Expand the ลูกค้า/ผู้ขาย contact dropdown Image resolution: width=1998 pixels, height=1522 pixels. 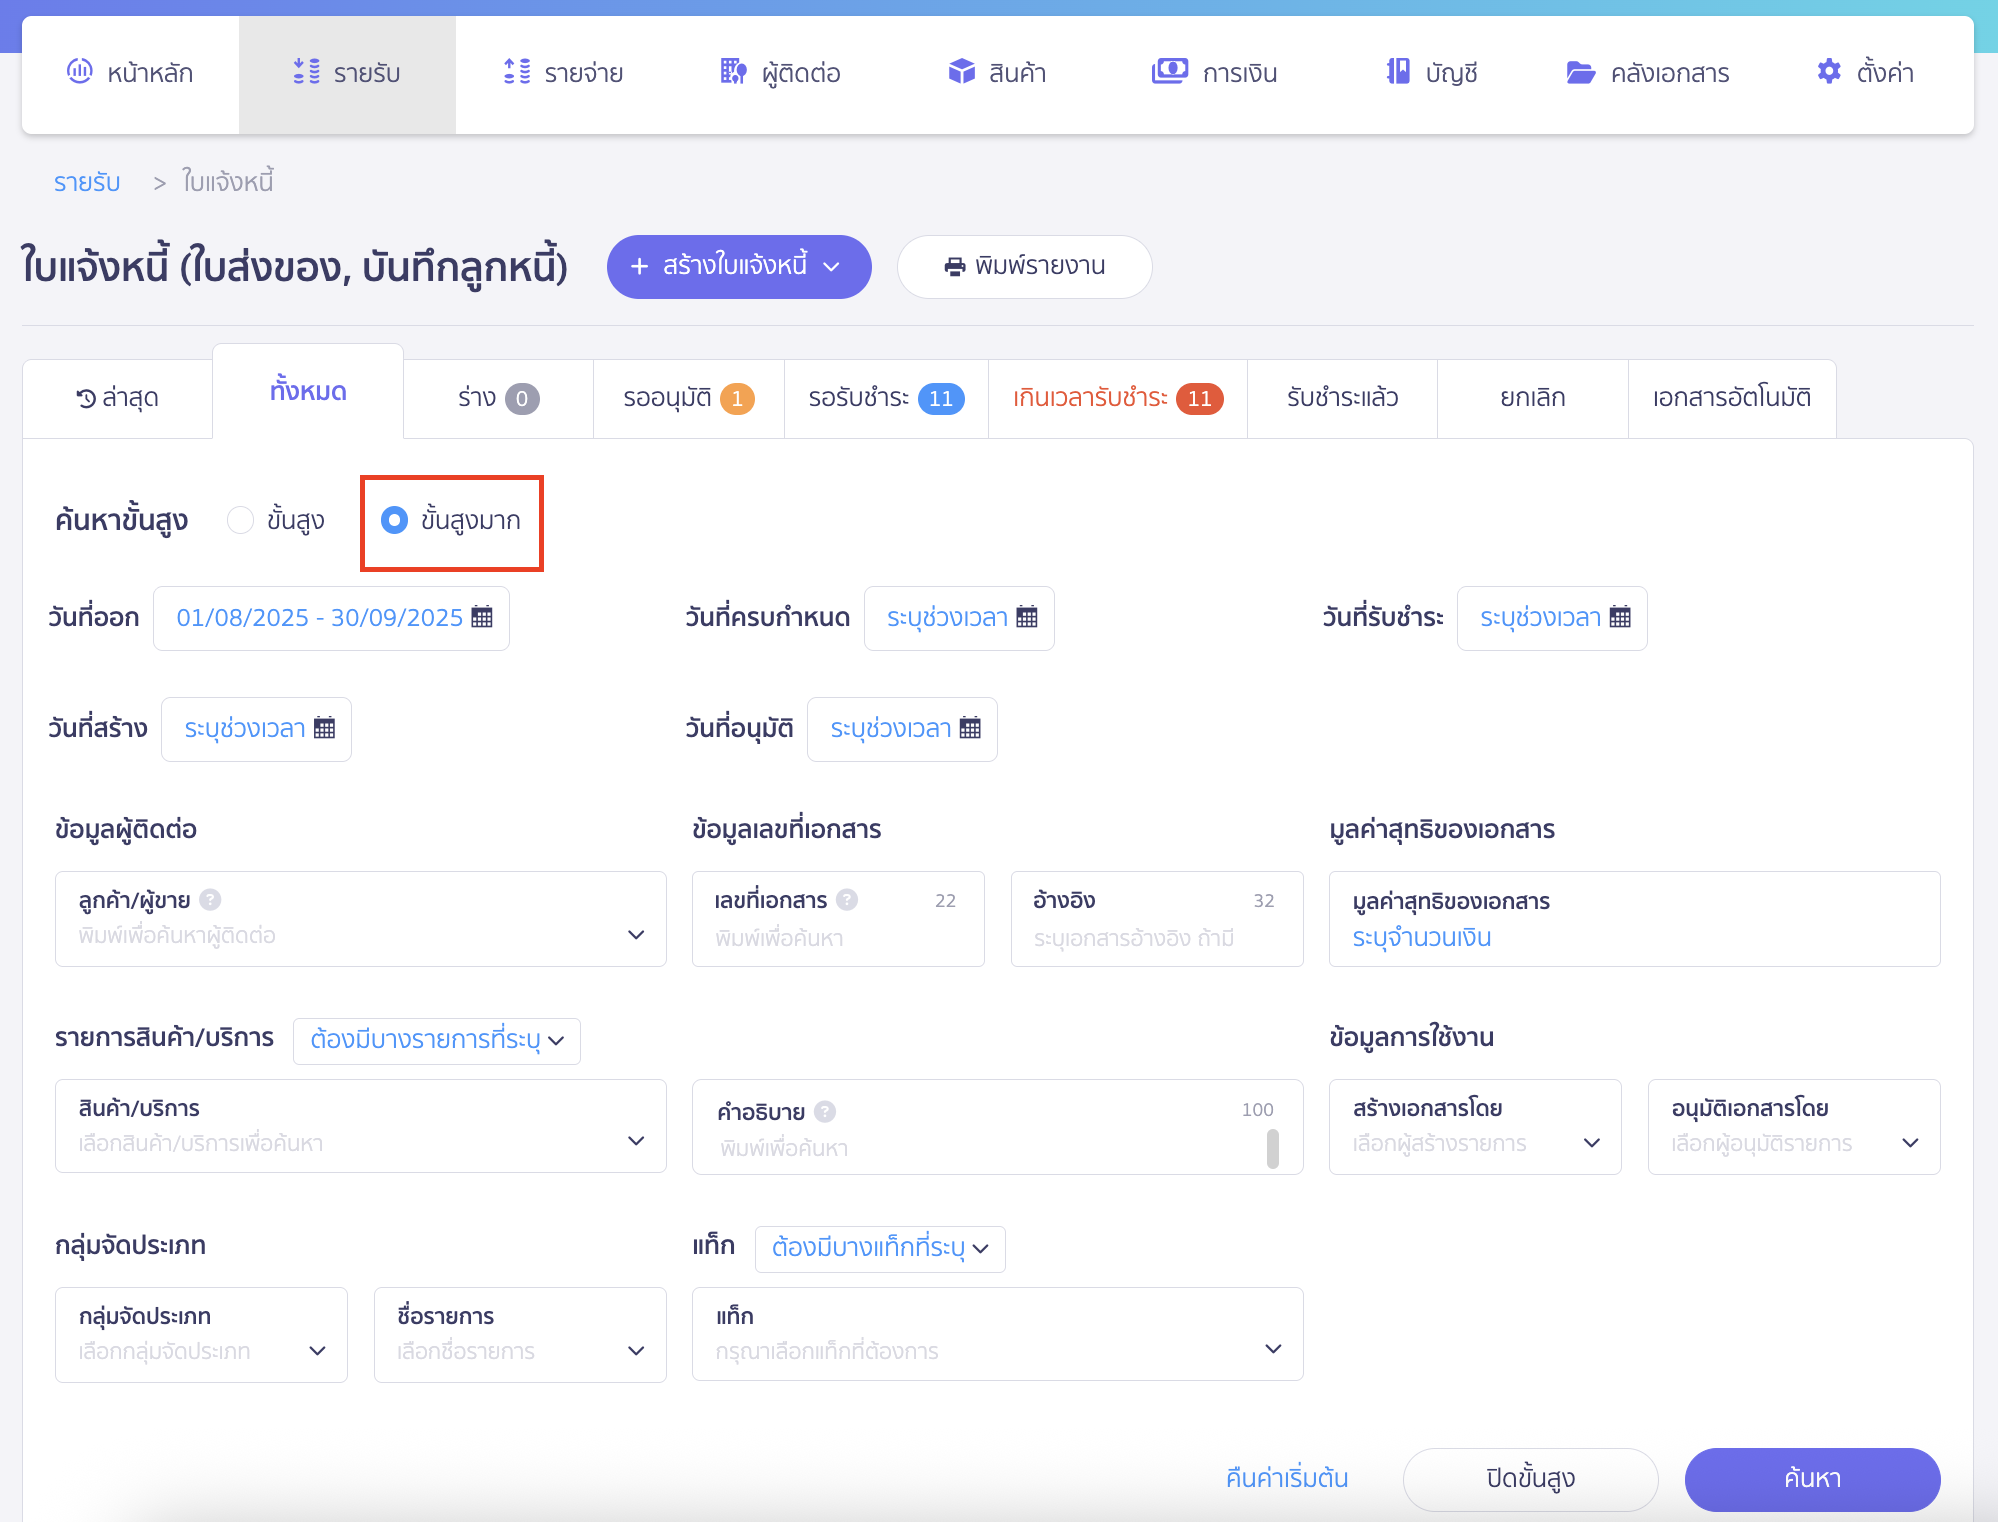pyautogui.click(x=636, y=934)
